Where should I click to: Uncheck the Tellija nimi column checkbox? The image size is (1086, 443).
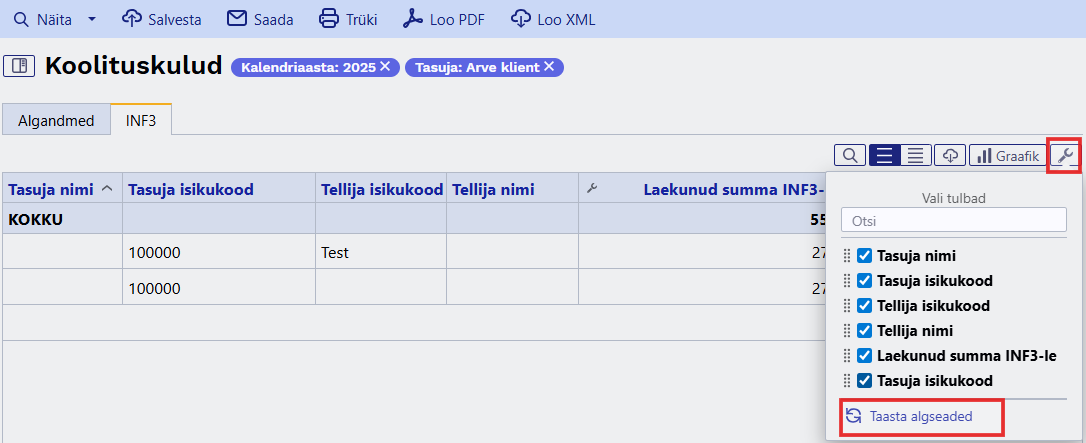point(865,331)
